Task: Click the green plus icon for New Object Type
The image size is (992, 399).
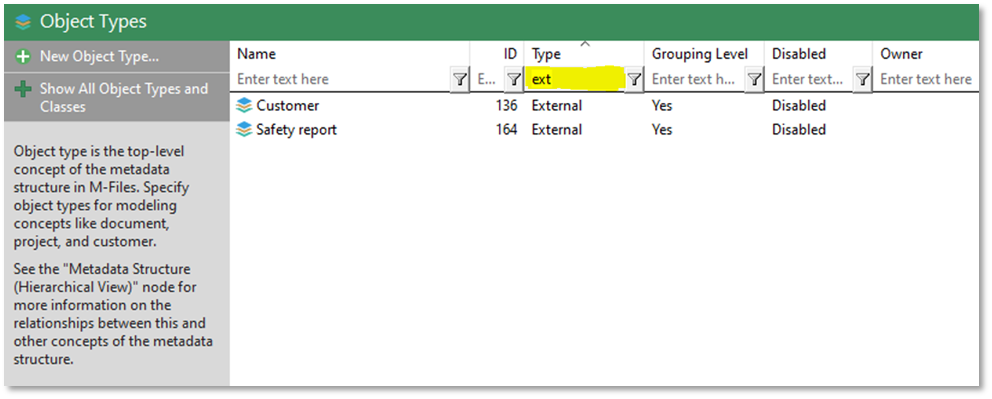Action: (23, 57)
